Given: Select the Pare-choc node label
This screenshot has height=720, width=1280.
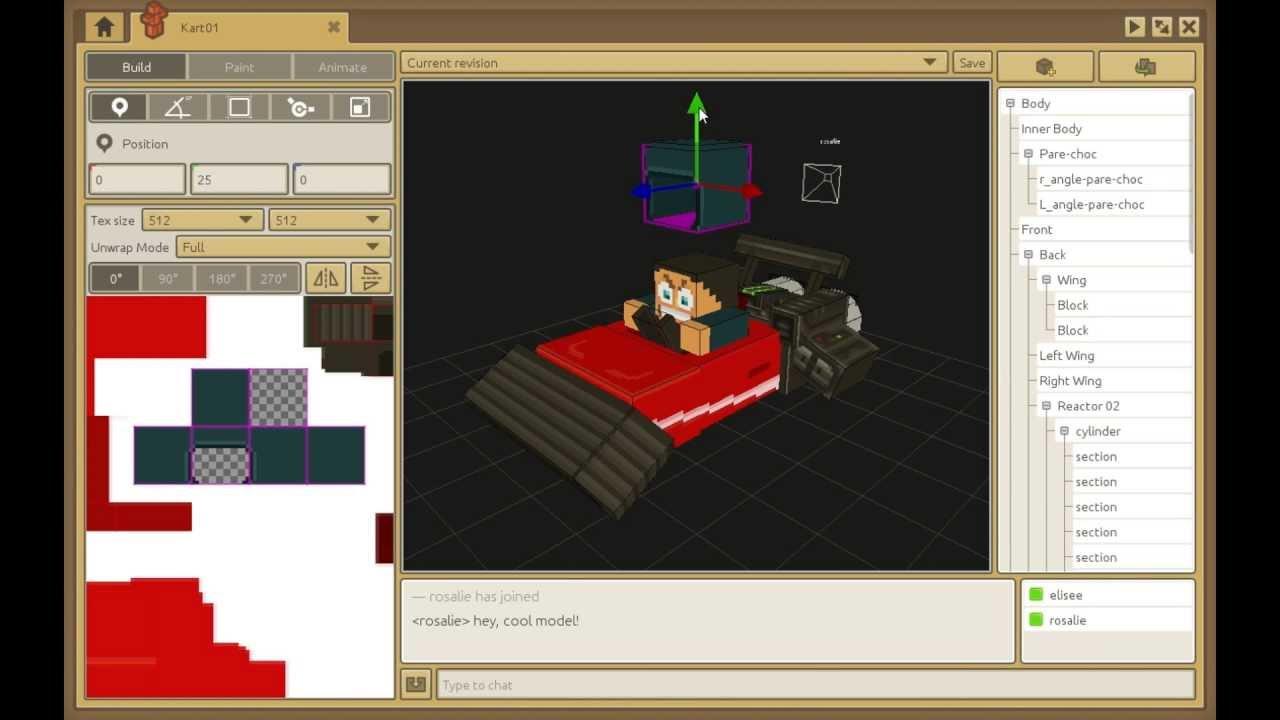Looking at the screenshot, I should [x=1068, y=154].
